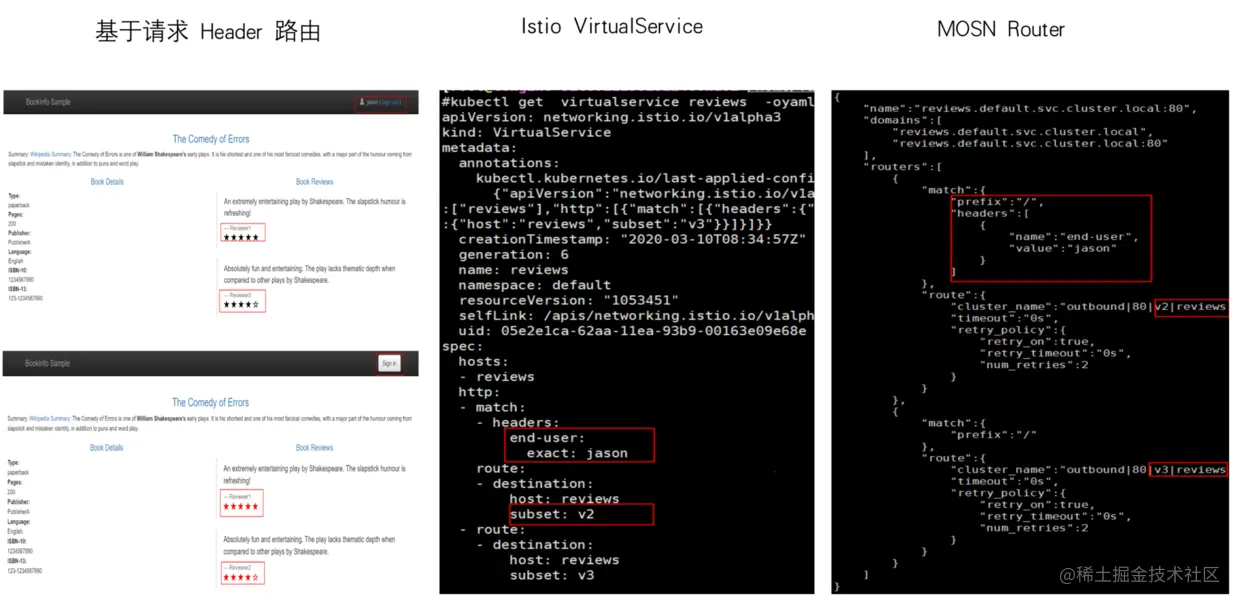
Task: Click the 'subset: v3' line
Action: pos(552,575)
